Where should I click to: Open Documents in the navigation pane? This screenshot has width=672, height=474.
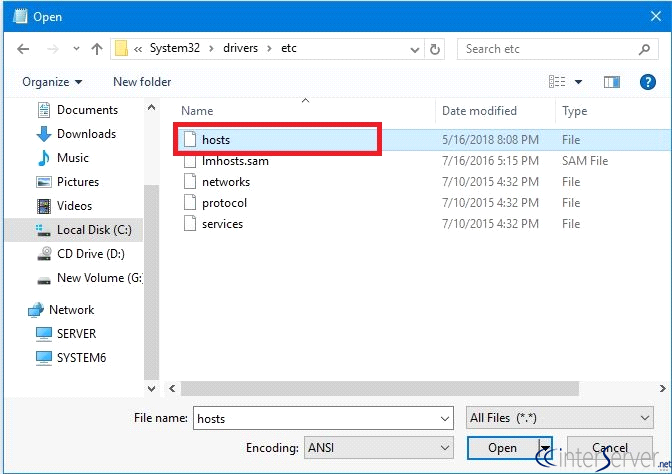[87, 110]
